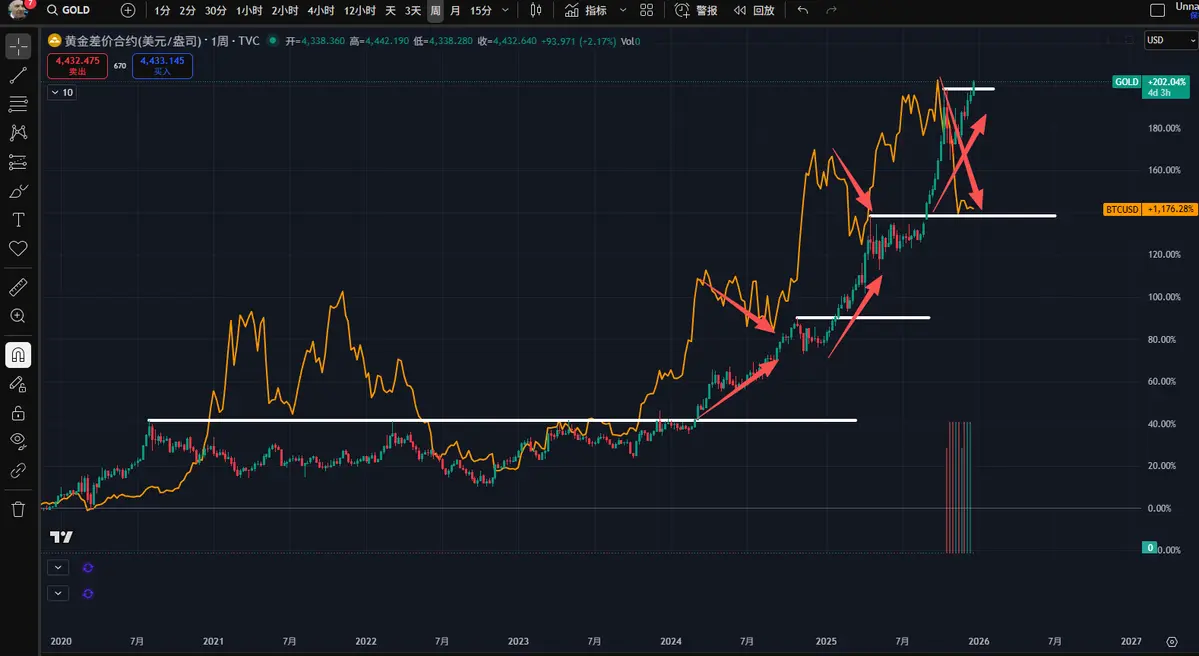
Task: Open the candlestick chart type menu
Action: tap(536, 10)
